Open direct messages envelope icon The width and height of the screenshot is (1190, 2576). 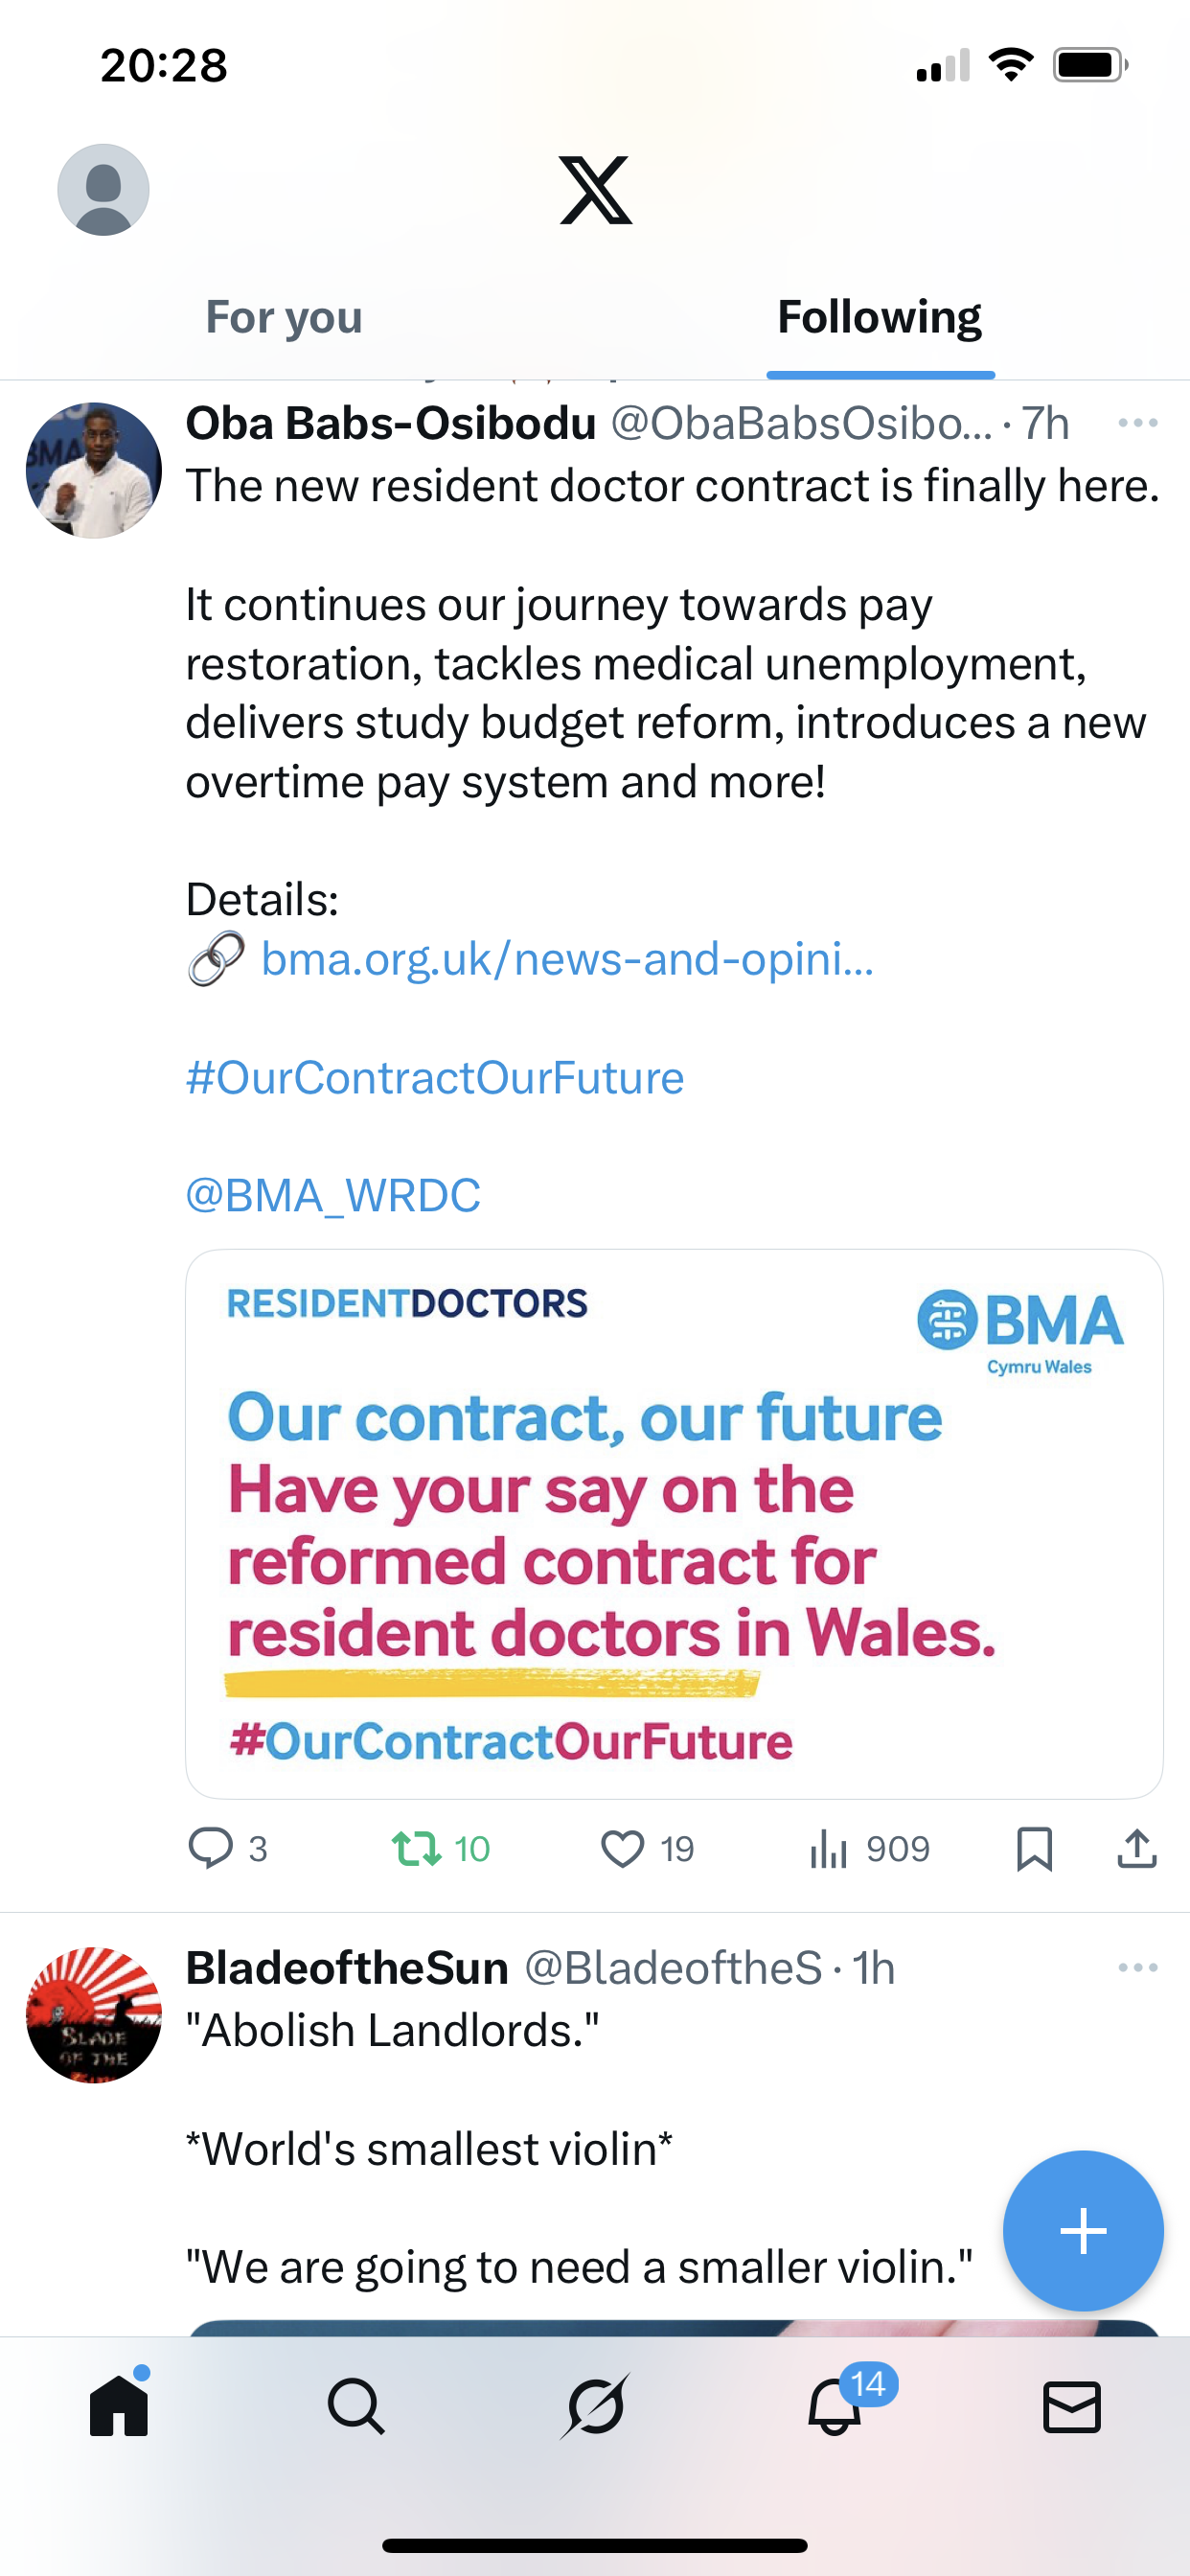pyautogui.click(x=1072, y=2406)
